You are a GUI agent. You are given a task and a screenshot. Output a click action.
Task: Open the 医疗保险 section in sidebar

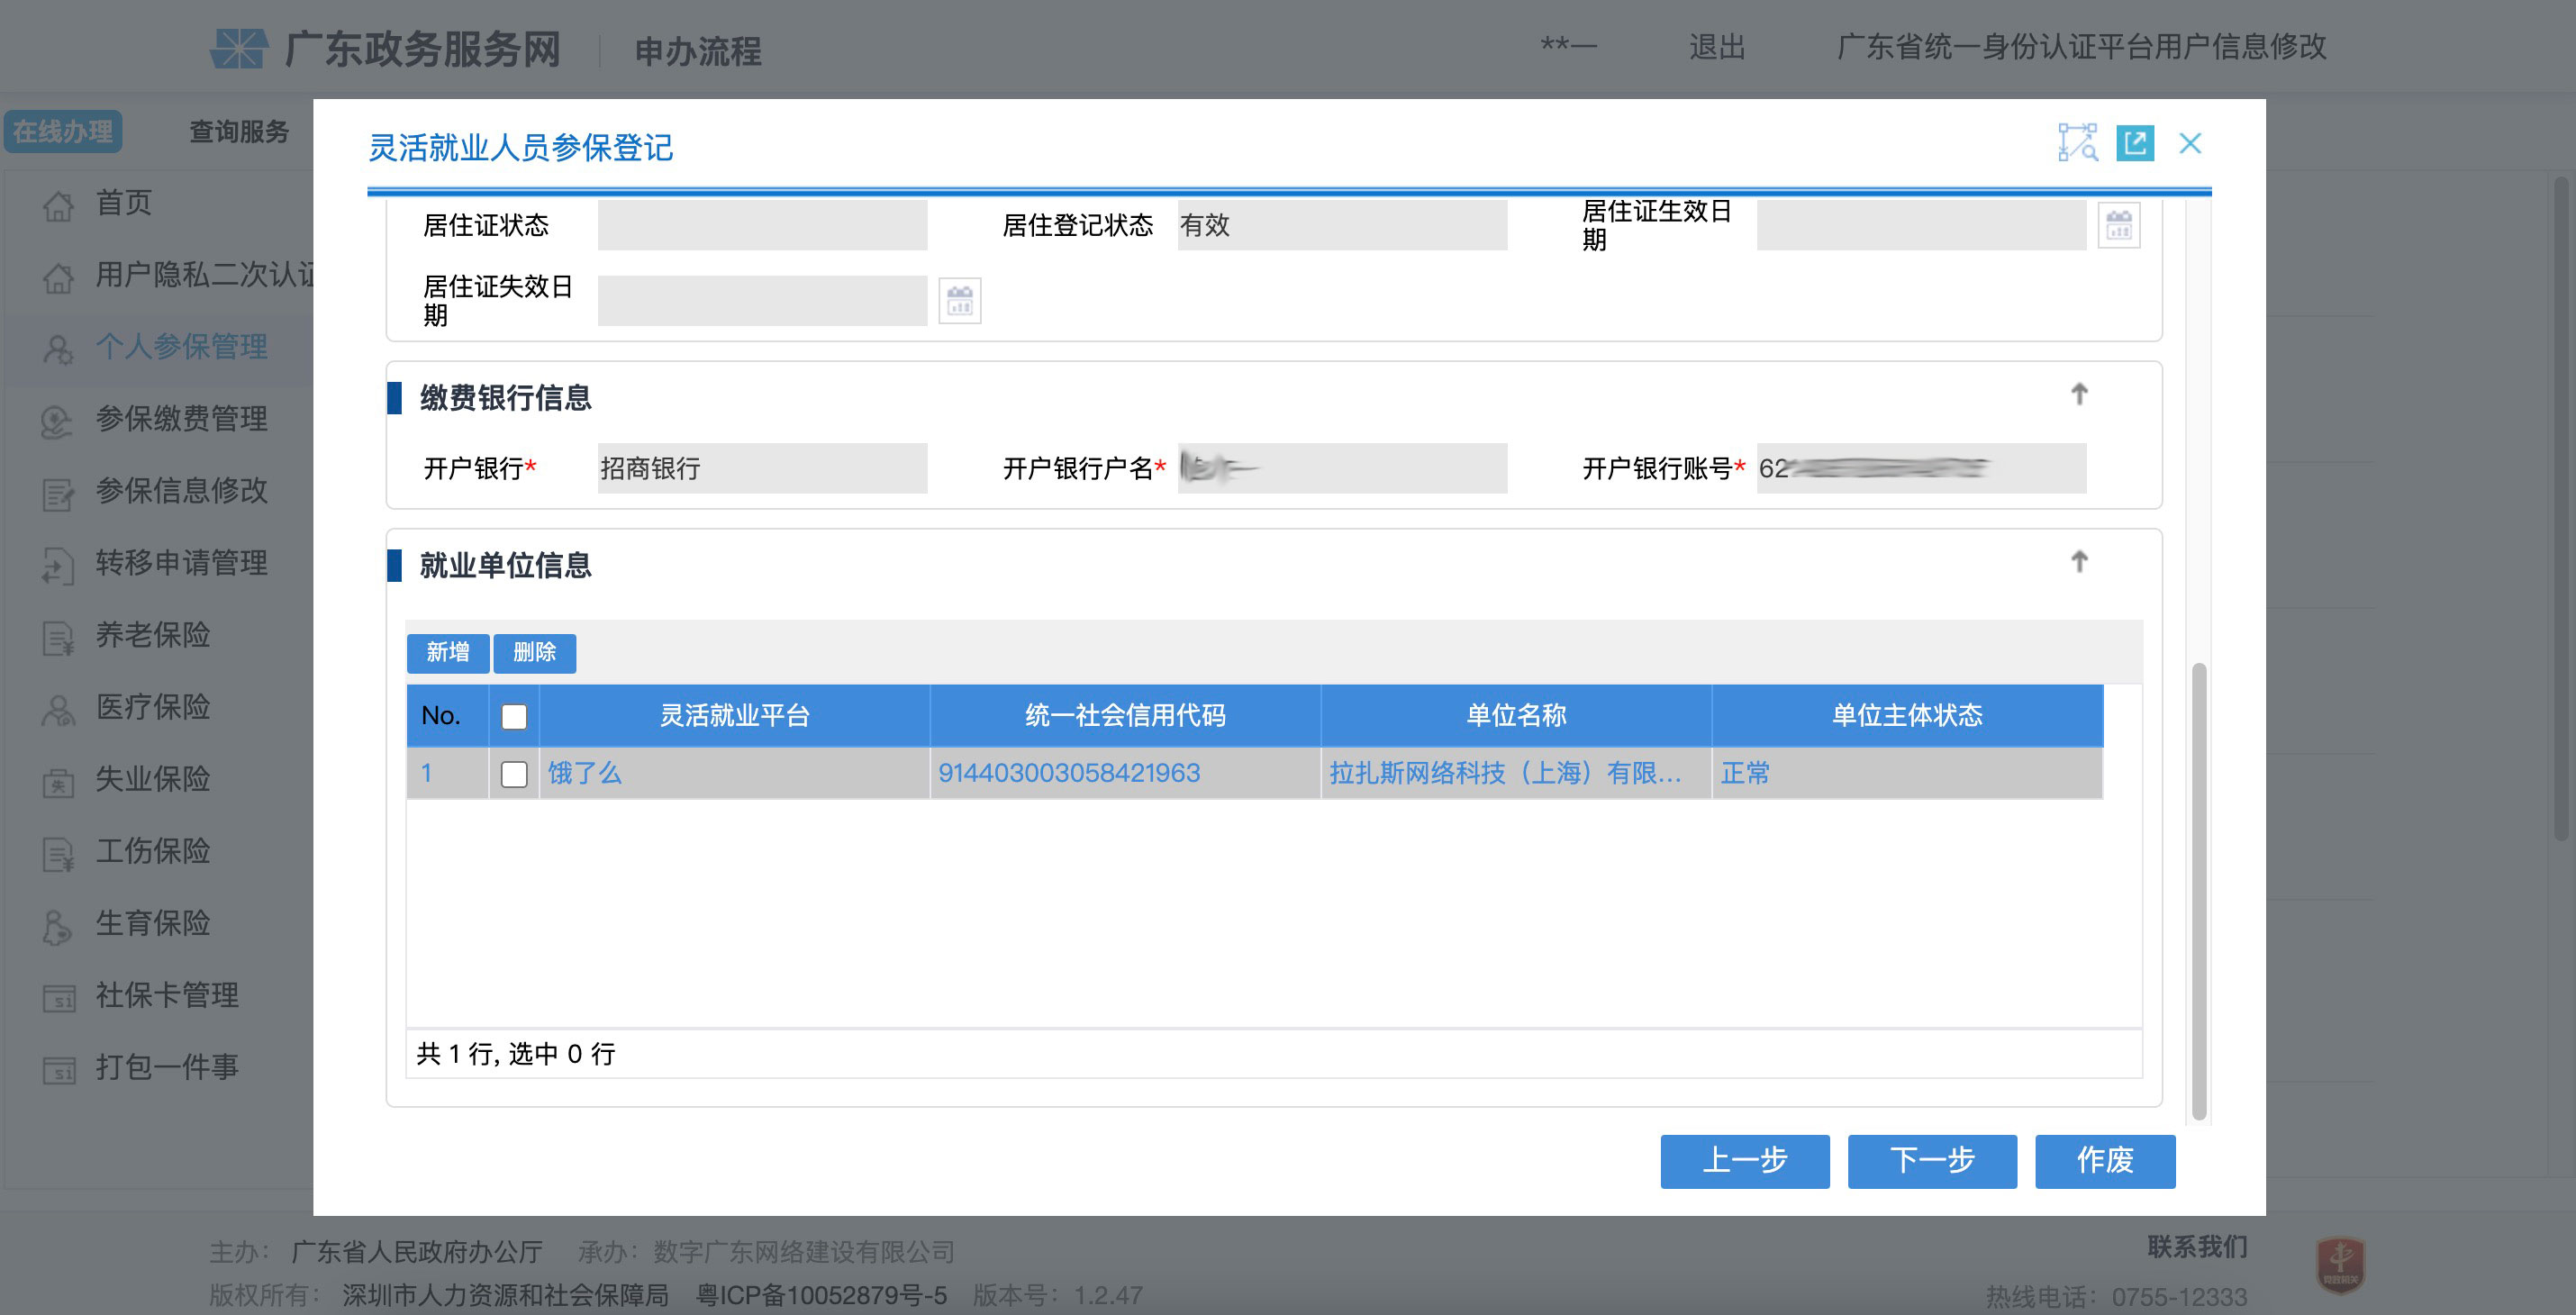click(x=152, y=708)
